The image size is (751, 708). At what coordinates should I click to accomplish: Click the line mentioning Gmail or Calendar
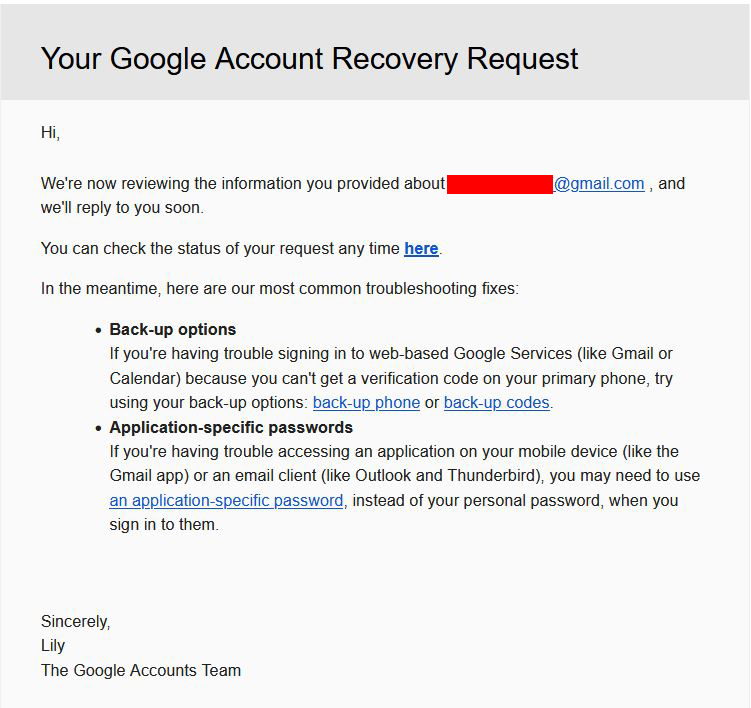click(391, 354)
